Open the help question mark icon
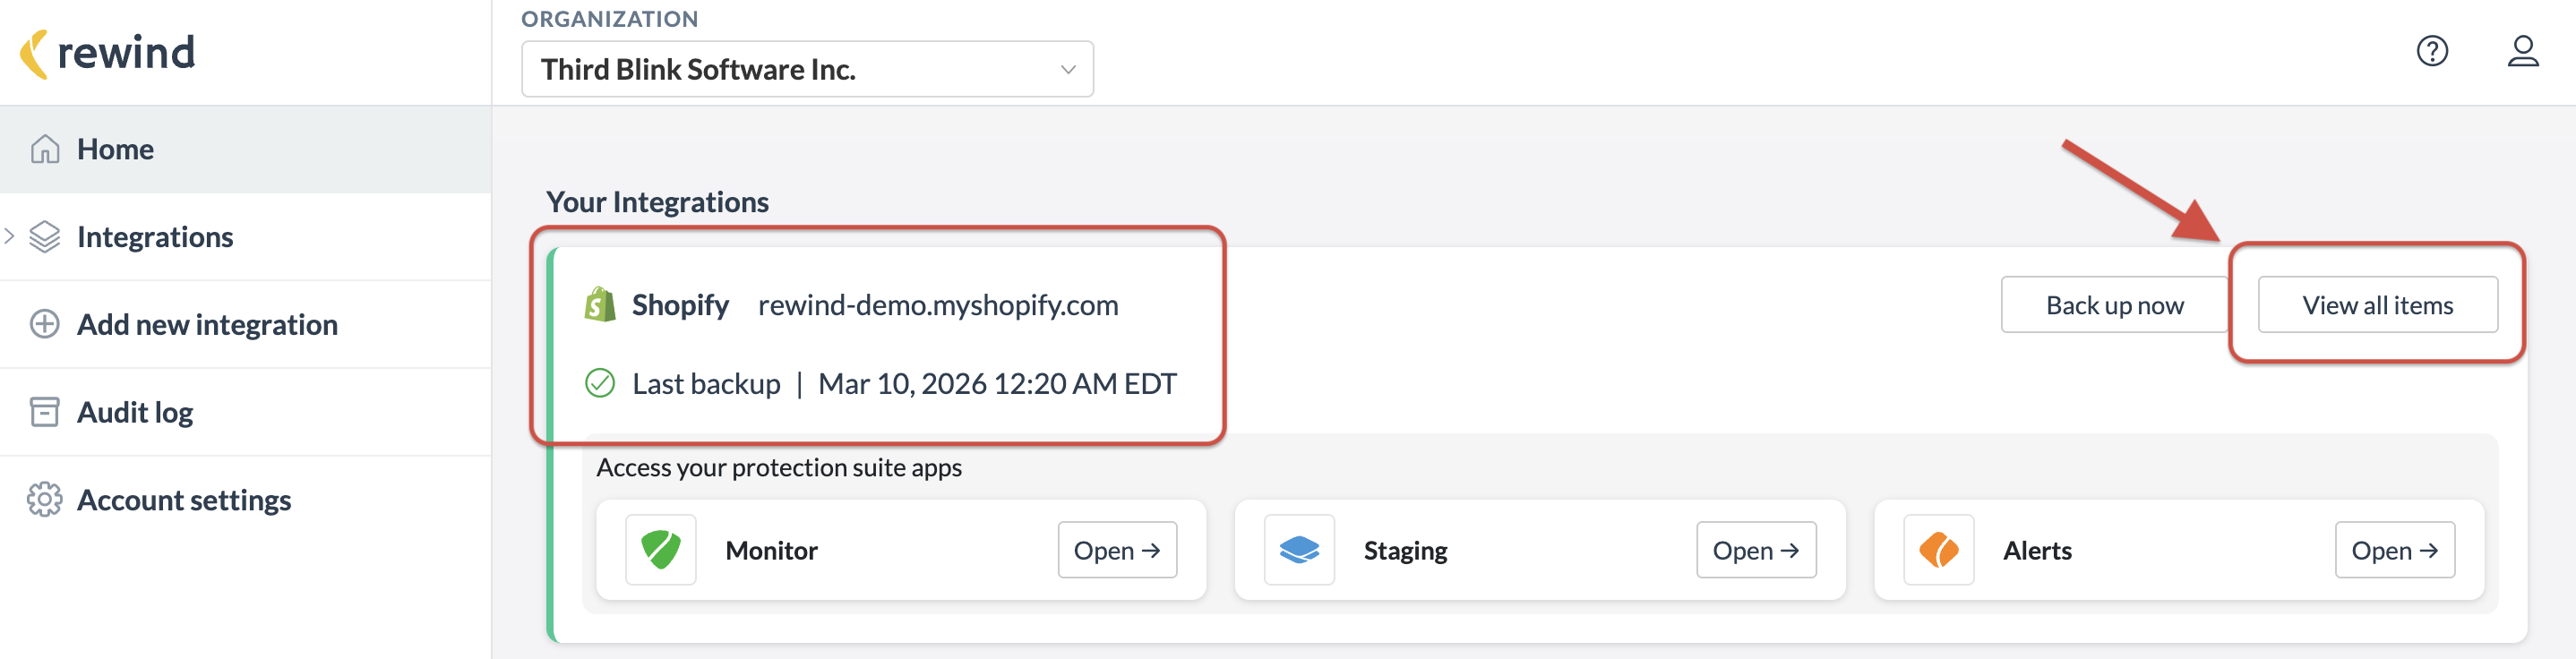The width and height of the screenshot is (2576, 659). [x=2432, y=52]
